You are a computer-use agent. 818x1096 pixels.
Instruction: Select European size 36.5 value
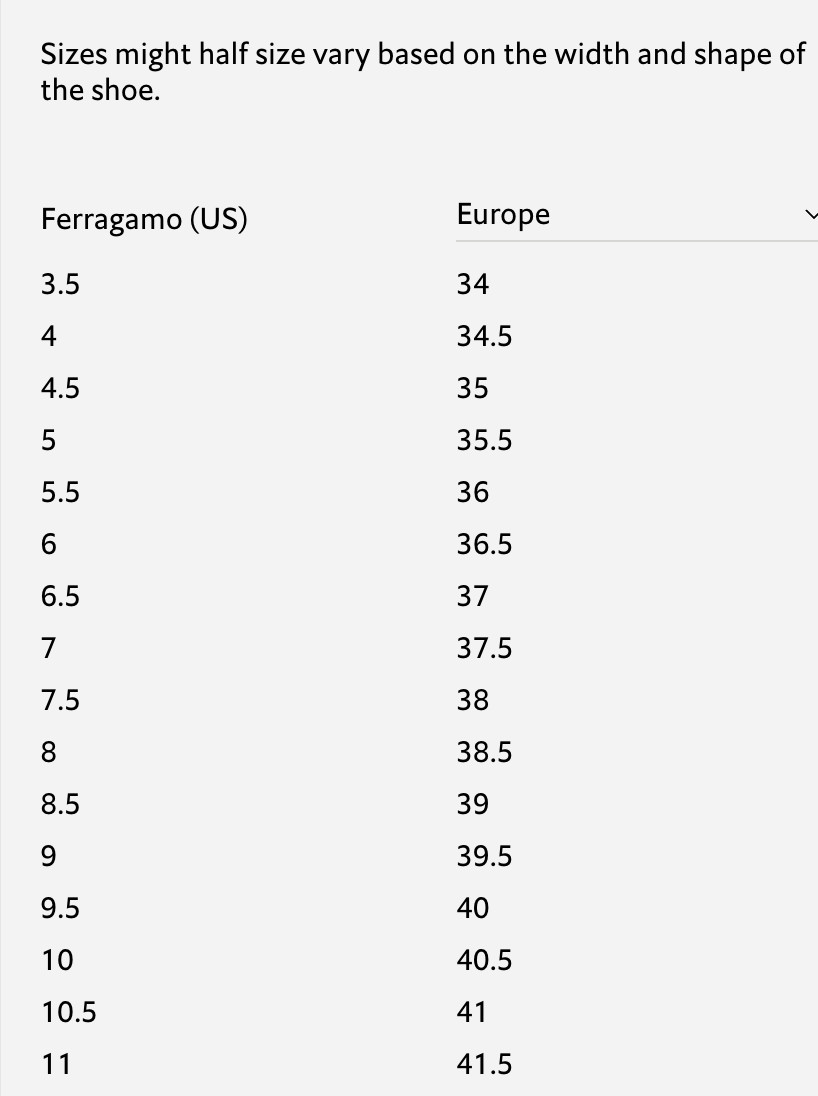tap(485, 545)
